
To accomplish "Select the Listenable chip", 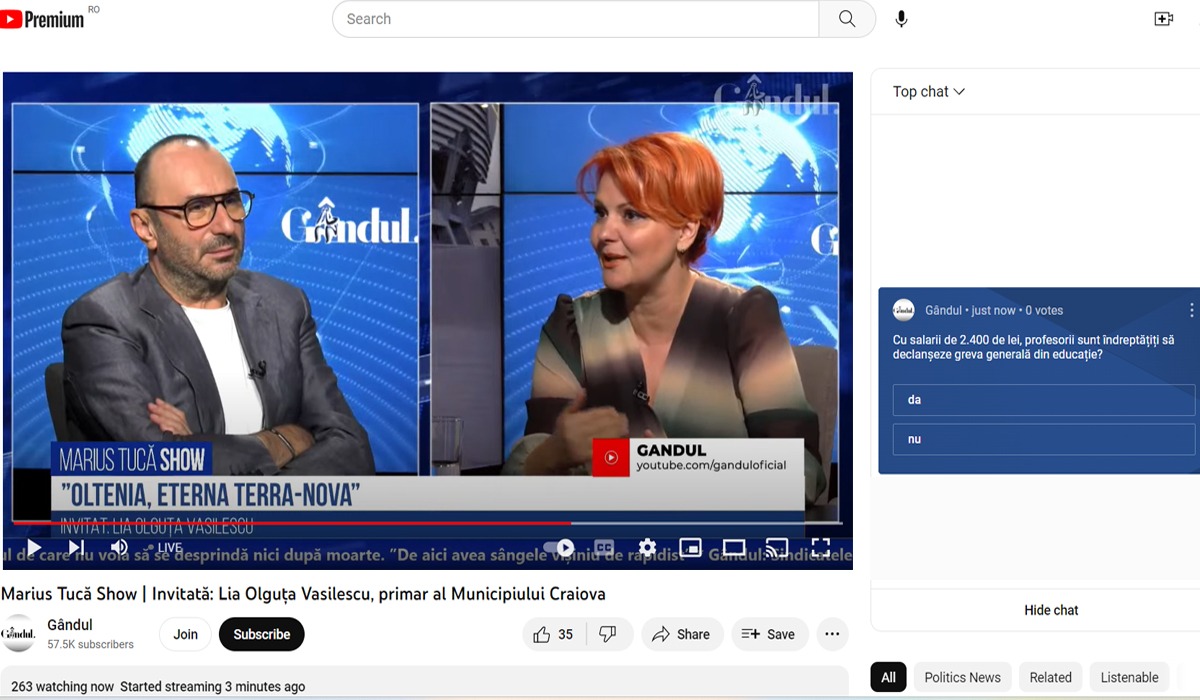I will point(1129,677).
